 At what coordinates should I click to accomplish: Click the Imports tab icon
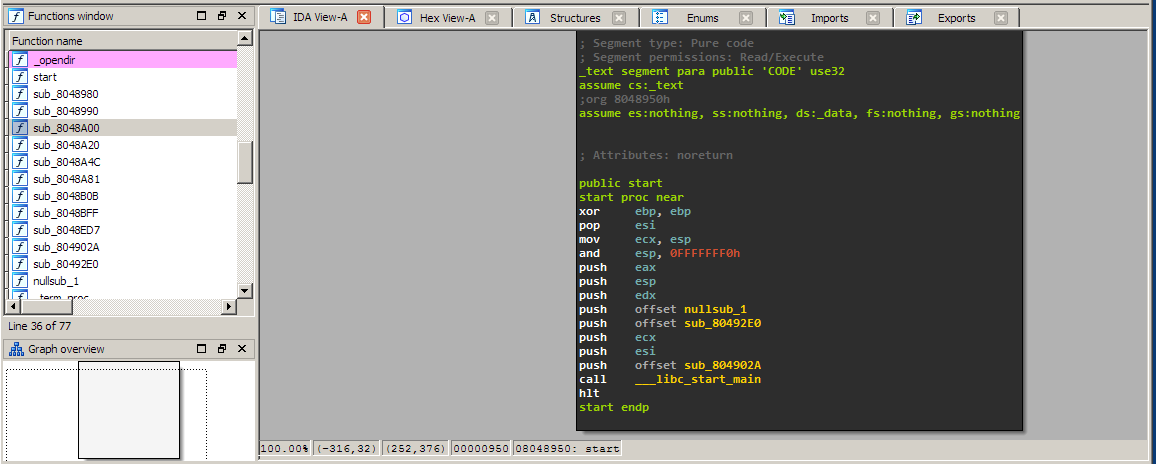coord(787,18)
